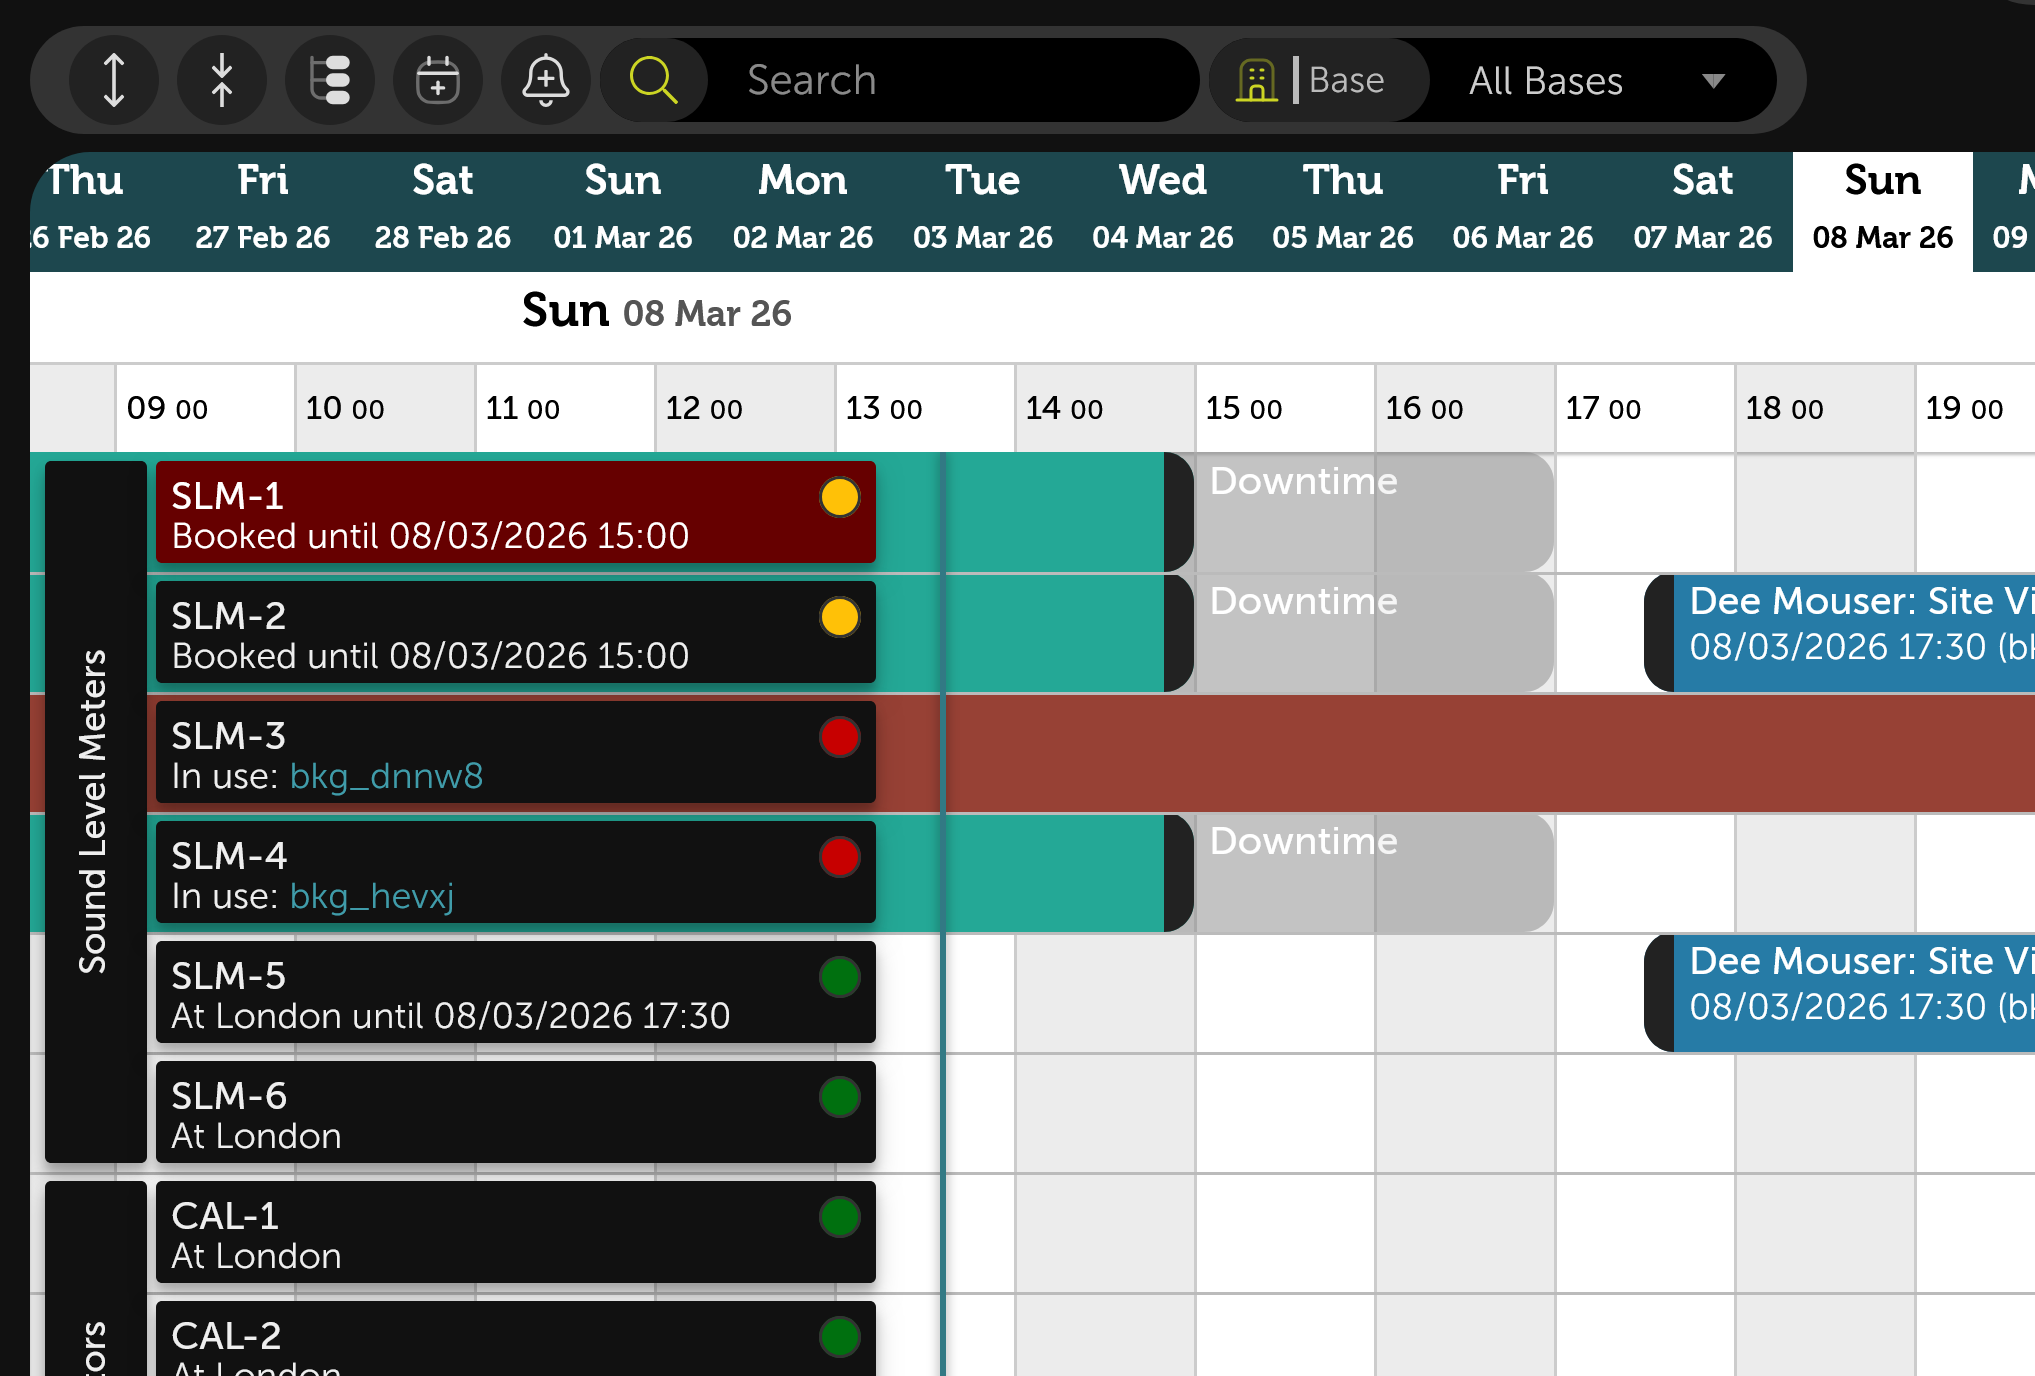Toggle the status dot on CAL-1

click(839, 1217)
